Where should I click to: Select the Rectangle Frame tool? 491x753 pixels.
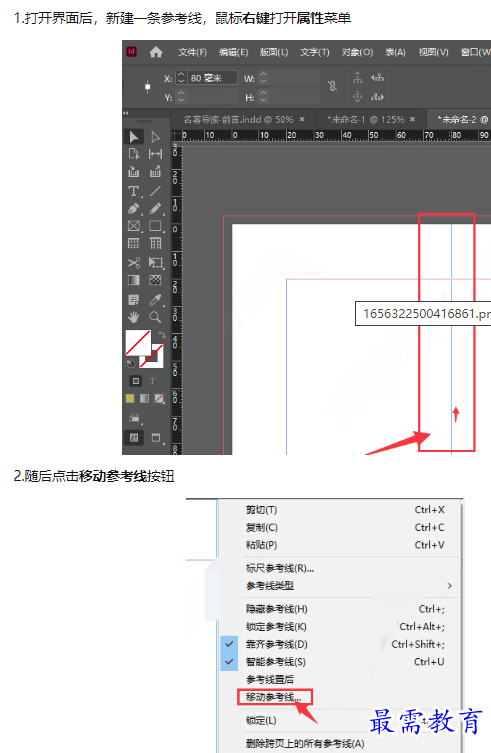click(134, 226)
